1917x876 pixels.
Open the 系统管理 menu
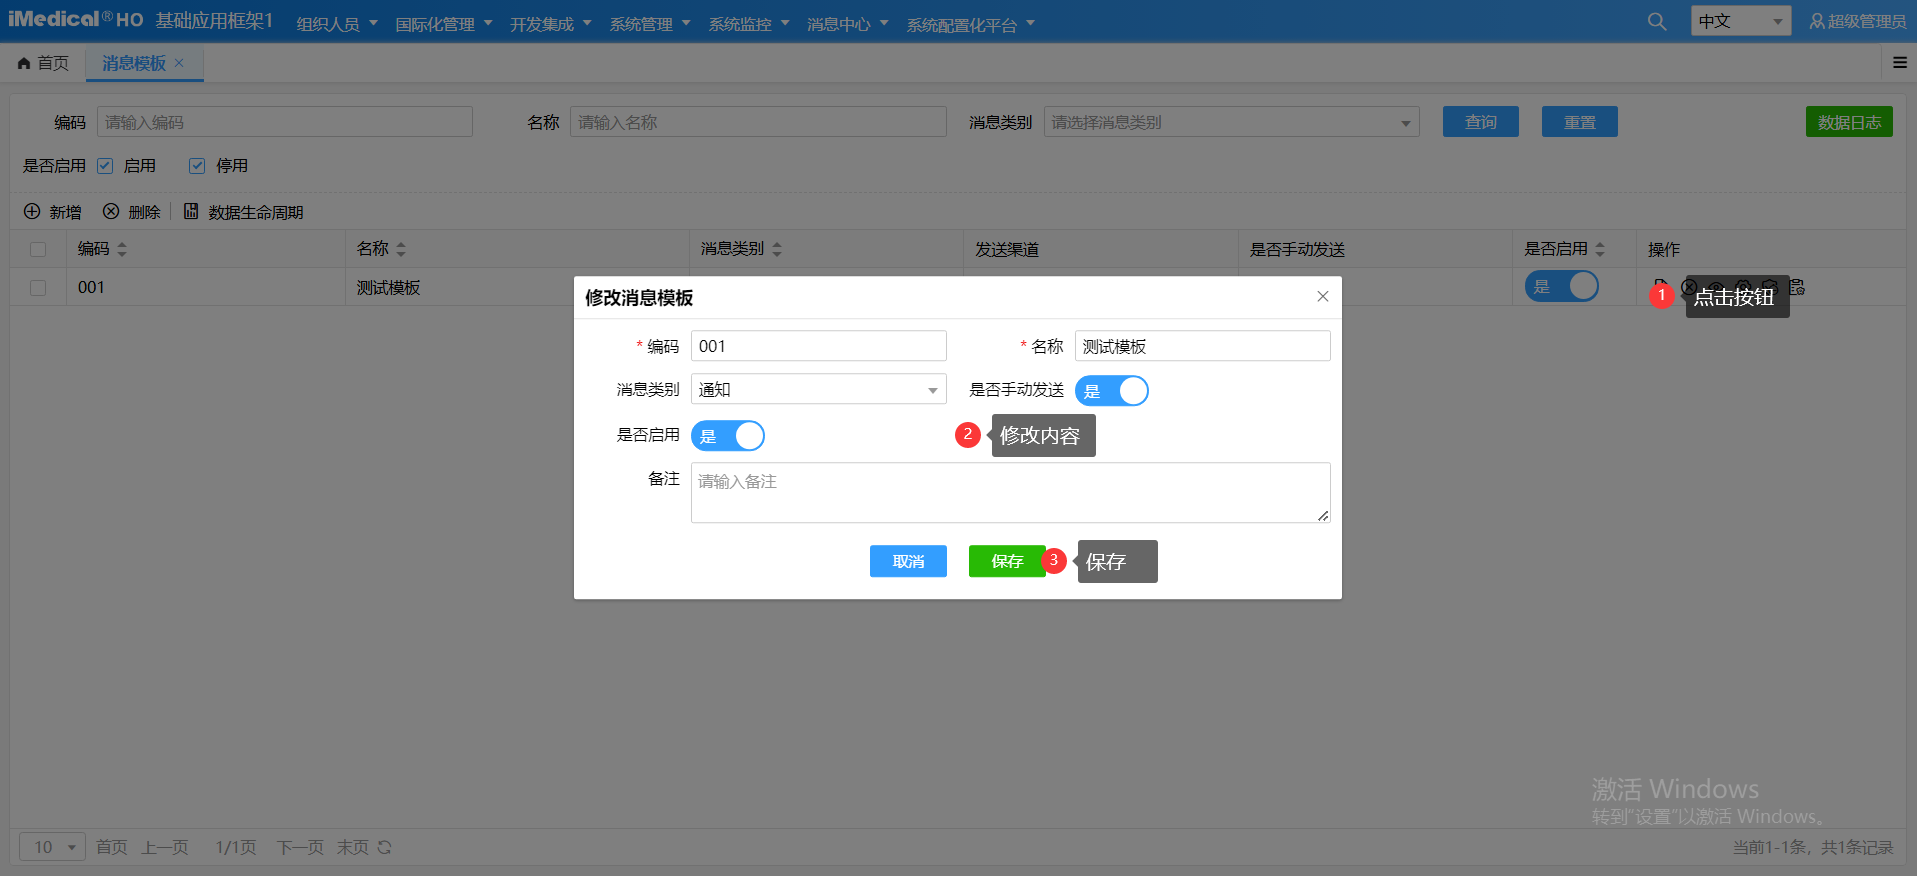(649, 24)
